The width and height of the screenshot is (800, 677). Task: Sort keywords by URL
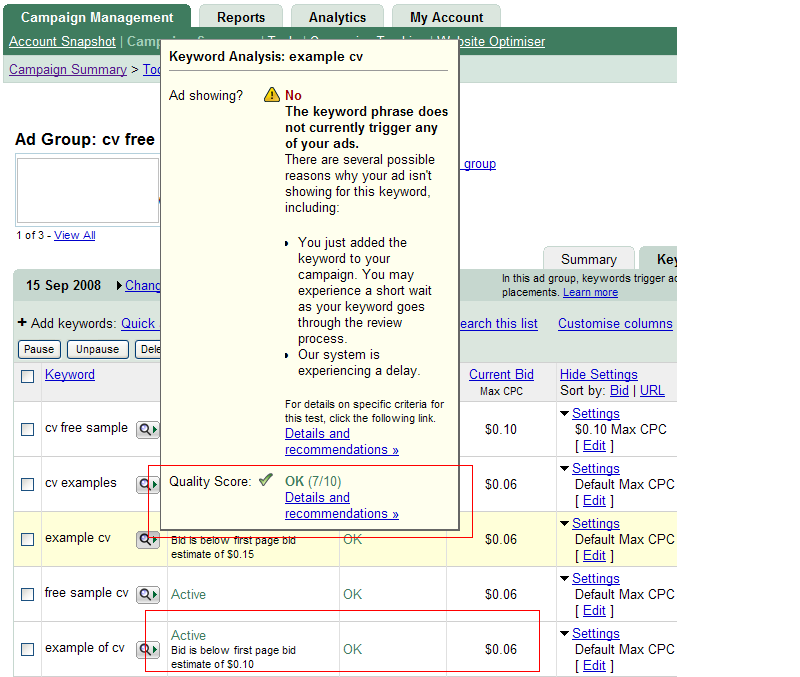pyautogui.click(x=652, y=391)
